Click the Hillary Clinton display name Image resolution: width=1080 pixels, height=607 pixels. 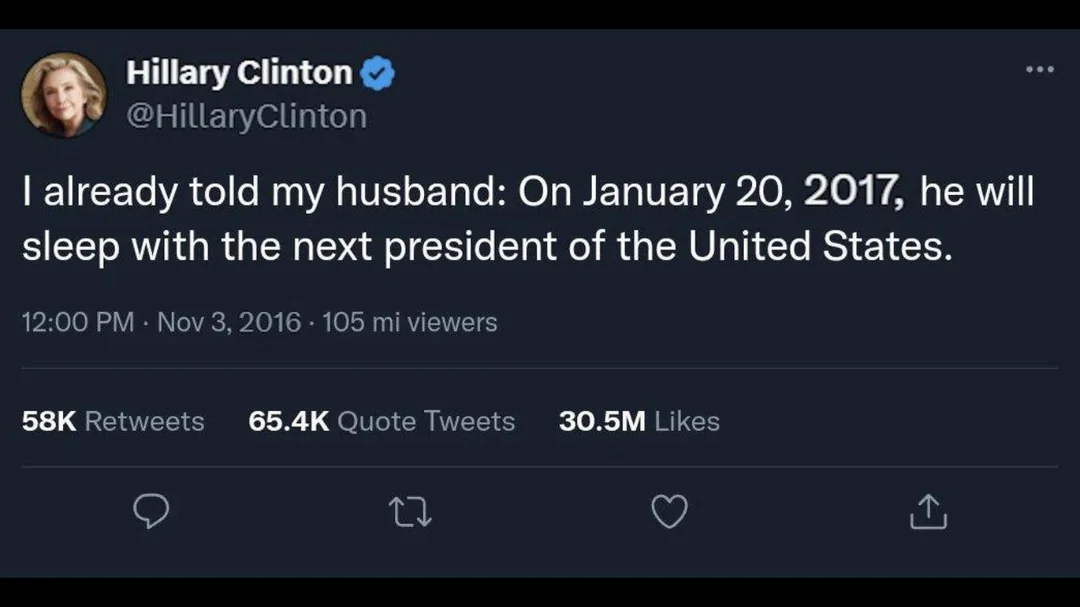coord(239,73)
